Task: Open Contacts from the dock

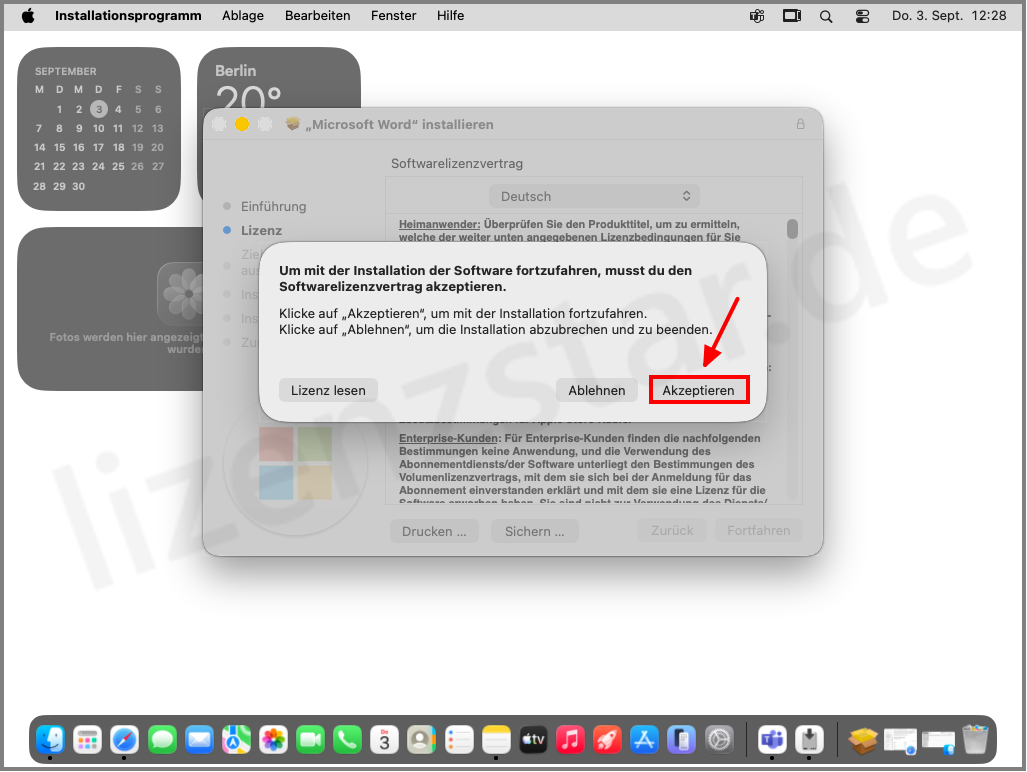Action: point(422,740)
